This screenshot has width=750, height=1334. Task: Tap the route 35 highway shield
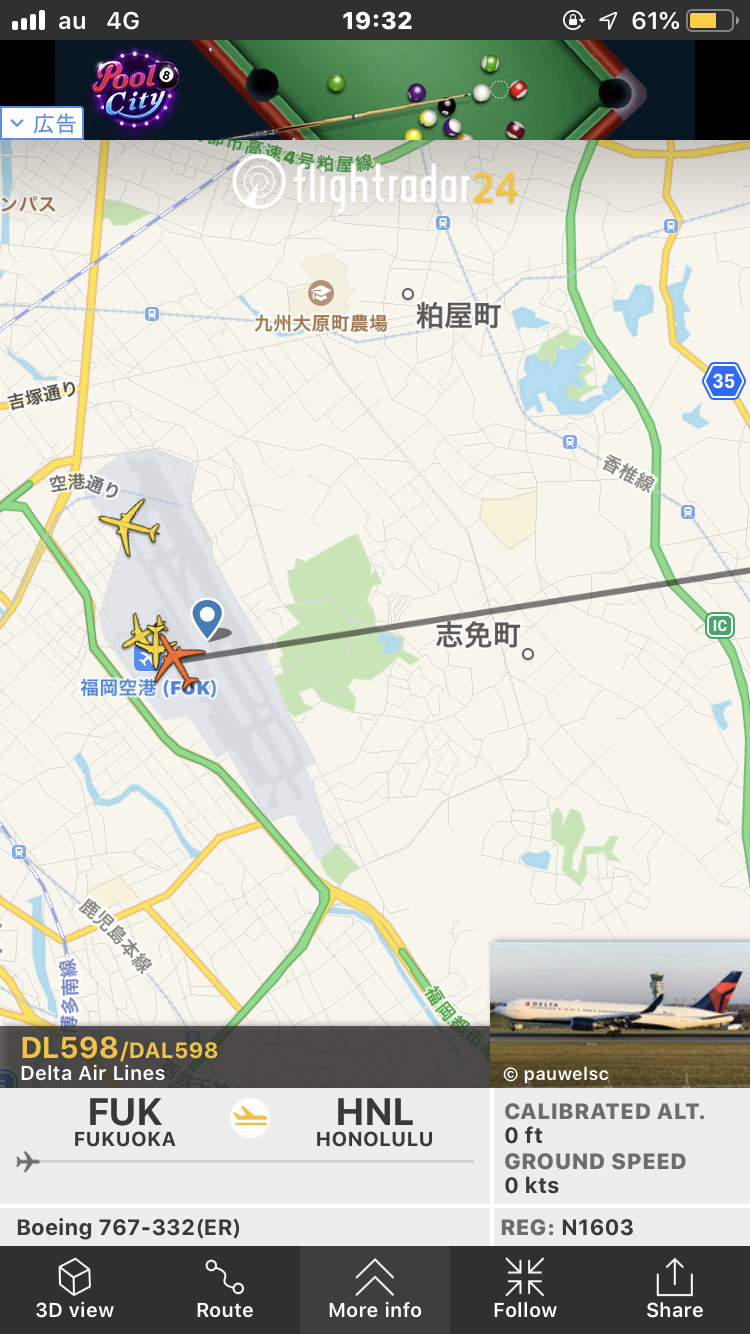tap(723, 381)
